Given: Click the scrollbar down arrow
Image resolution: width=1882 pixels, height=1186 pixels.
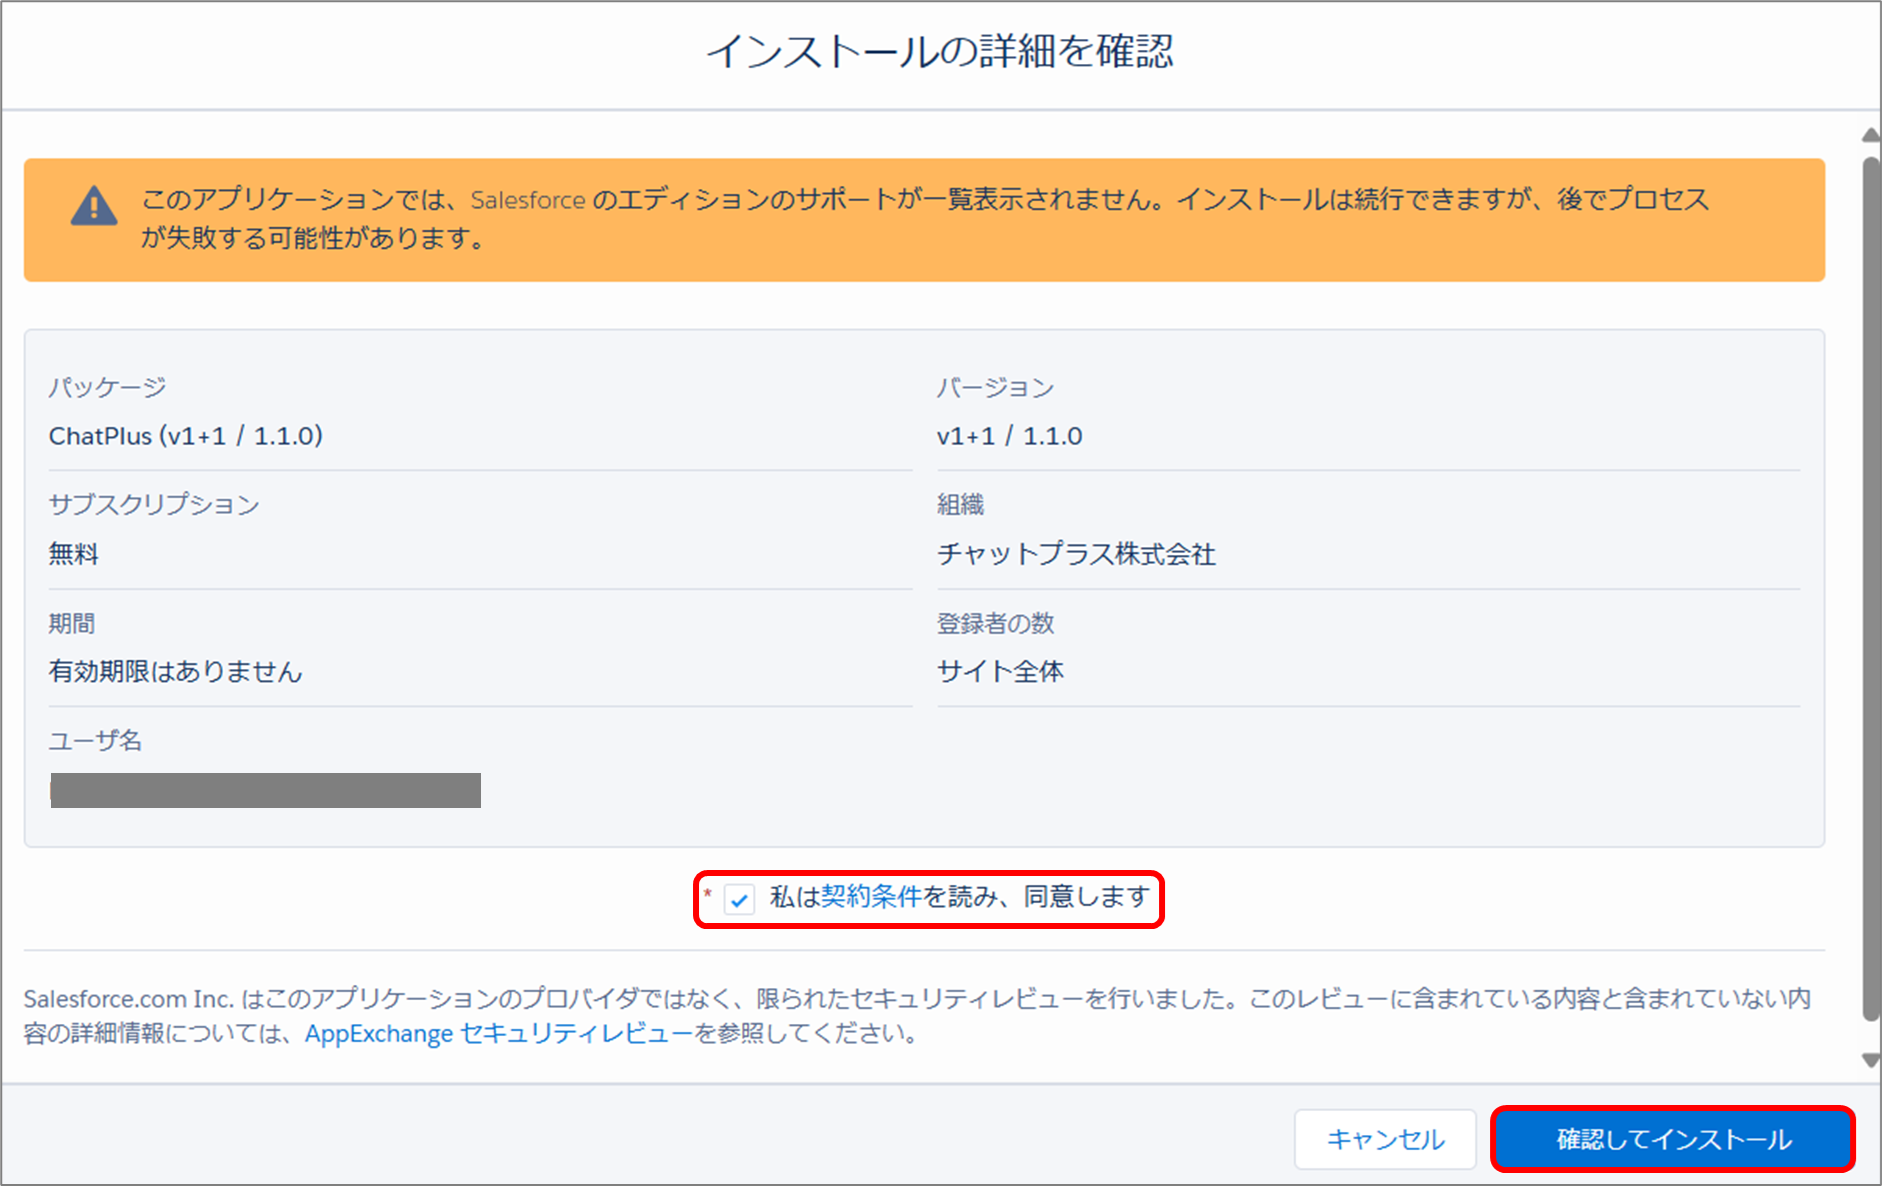Looking at the screenshot, I should [x=1870, y=1061].
